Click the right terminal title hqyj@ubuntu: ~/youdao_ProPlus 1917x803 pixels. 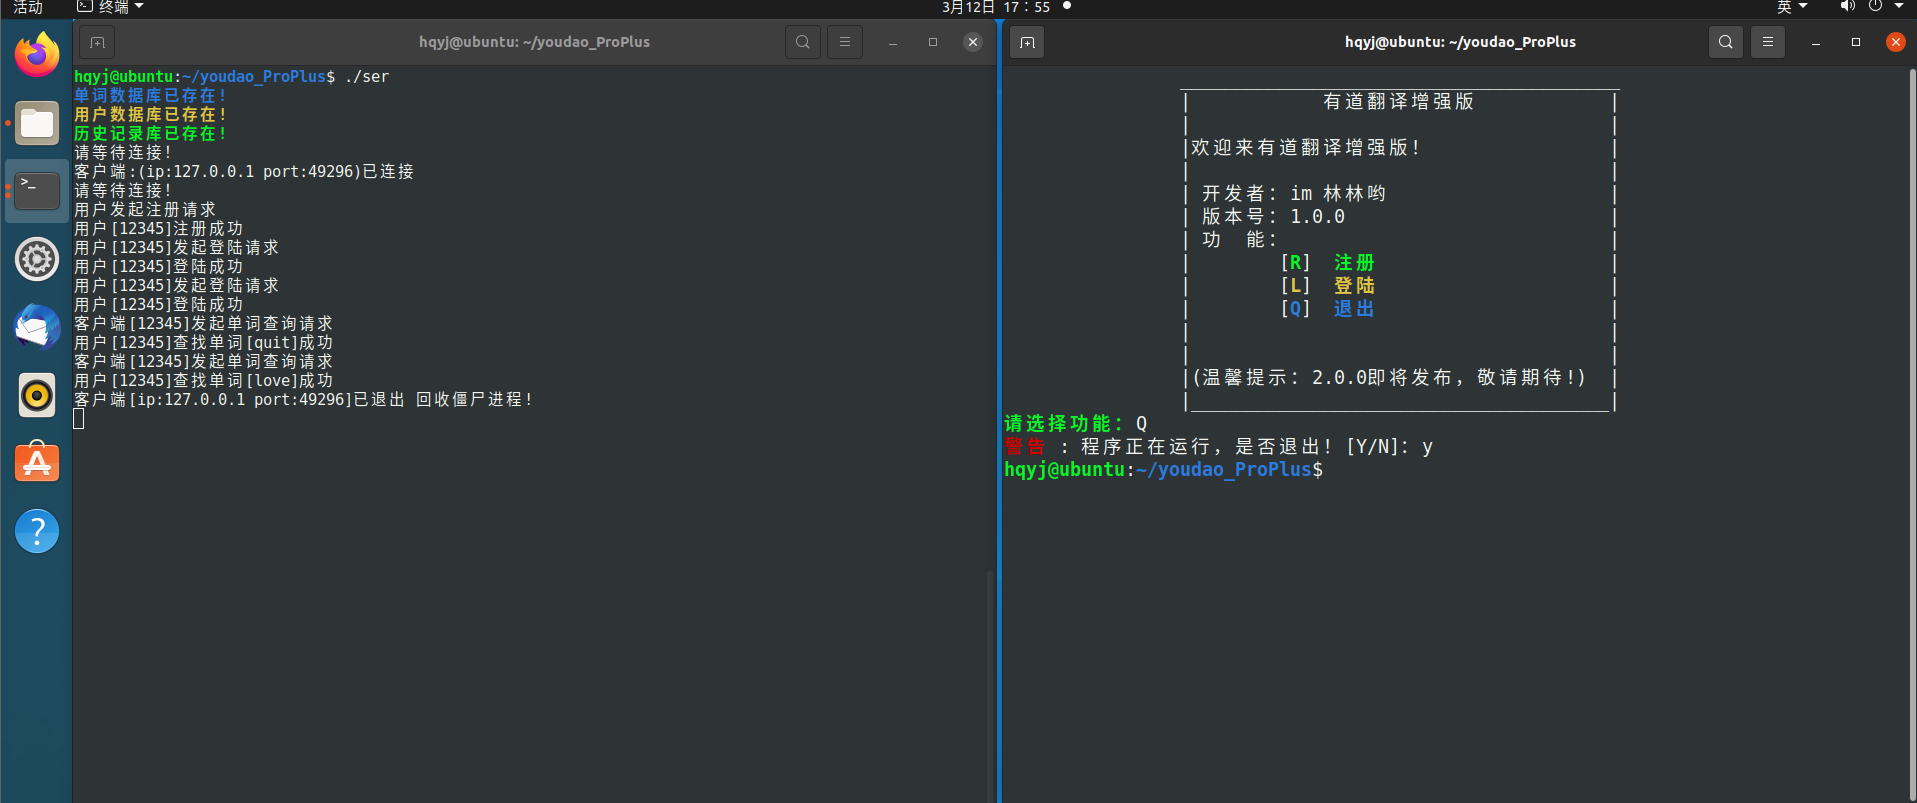(x=1460, y=42)
